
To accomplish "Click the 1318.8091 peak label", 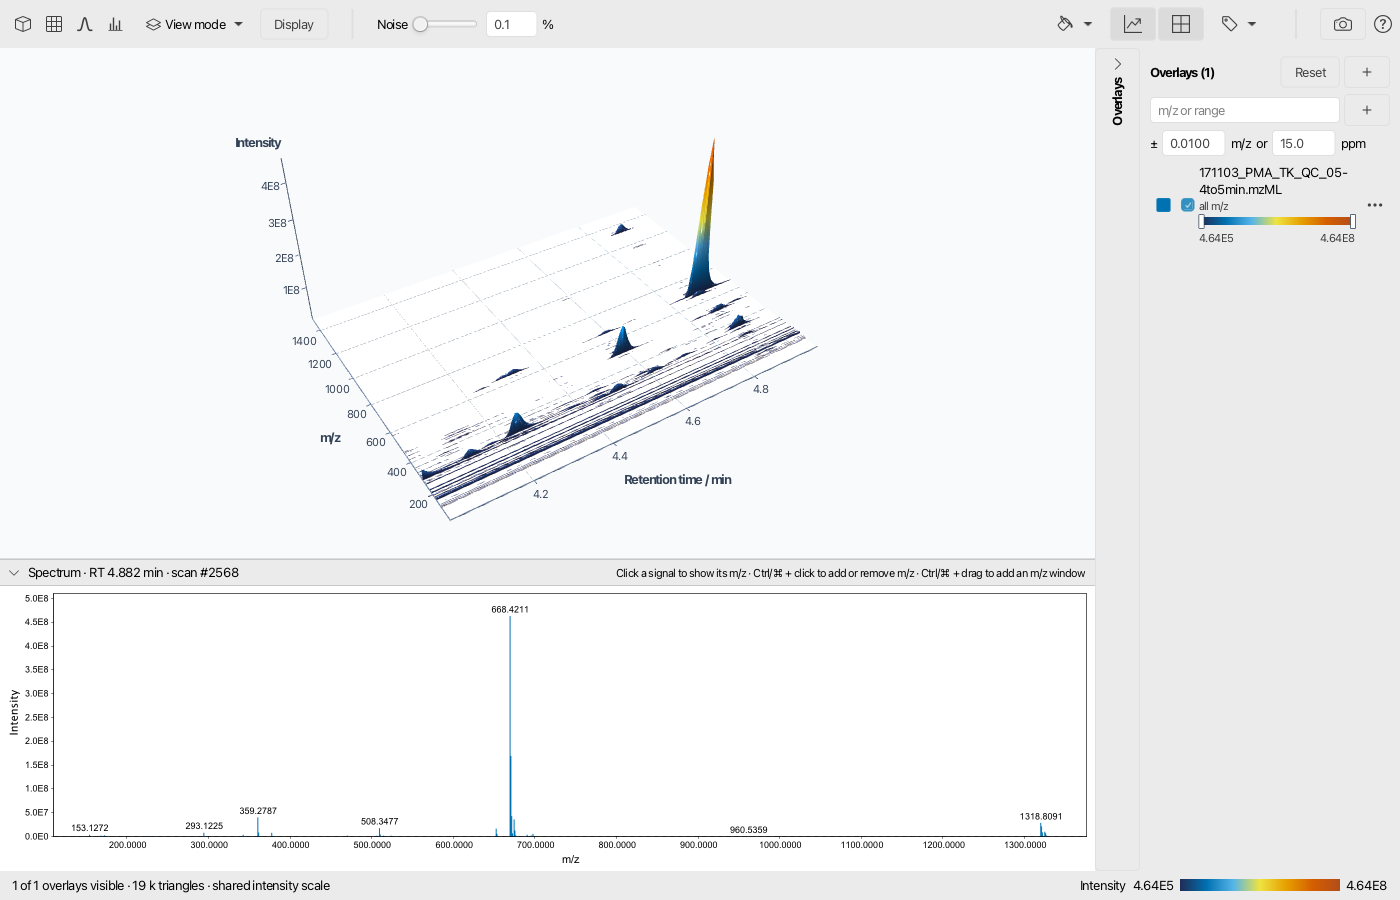I will [1041, 817].
